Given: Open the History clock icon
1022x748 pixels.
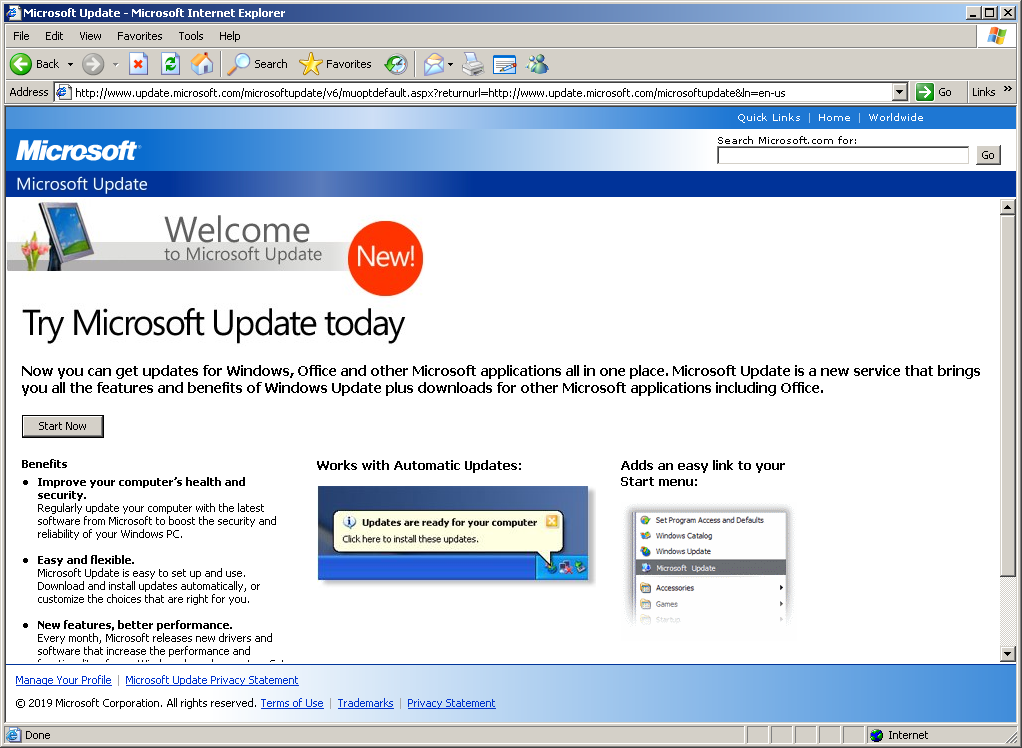Looking at the screenshot, I should pos(396,64).
